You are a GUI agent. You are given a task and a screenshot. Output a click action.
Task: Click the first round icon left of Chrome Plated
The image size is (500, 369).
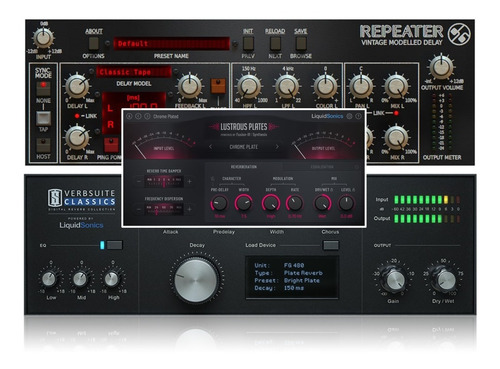pos(129,116)
